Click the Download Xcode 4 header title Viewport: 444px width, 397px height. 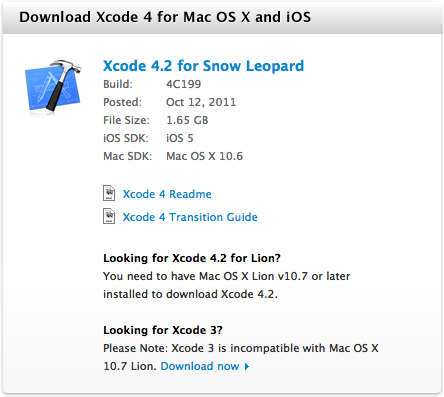click(165, 17)
